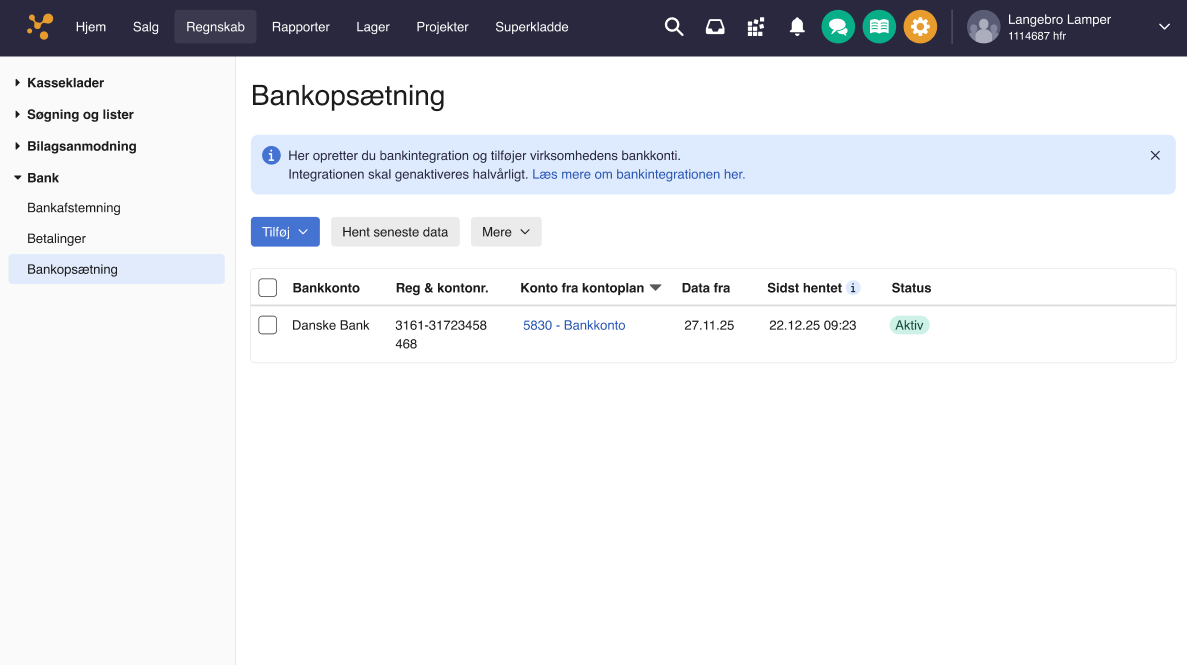This screenshot has width=1187, height=665.
Task: Show info tooltip next to Sidst hentet column
Action: (852, 288)
